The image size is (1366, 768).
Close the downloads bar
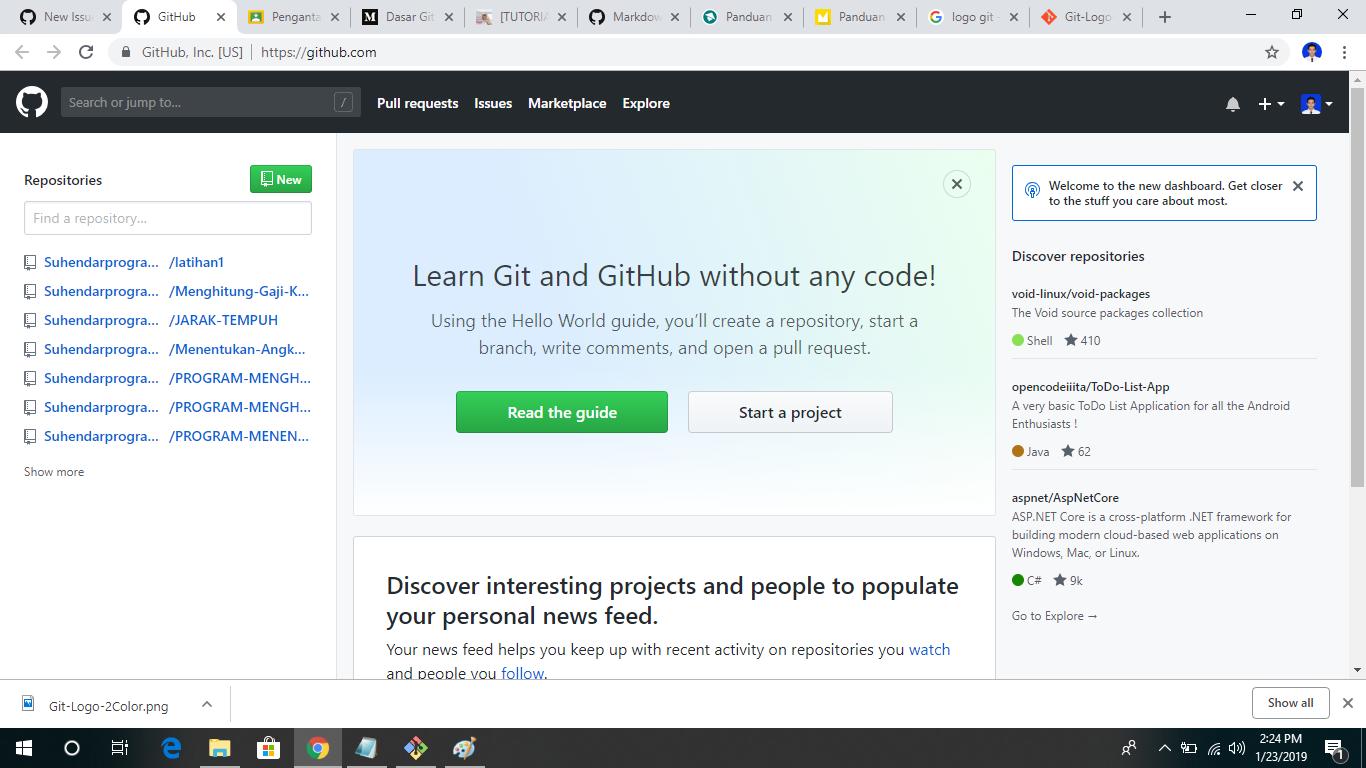pos(1347,703)
